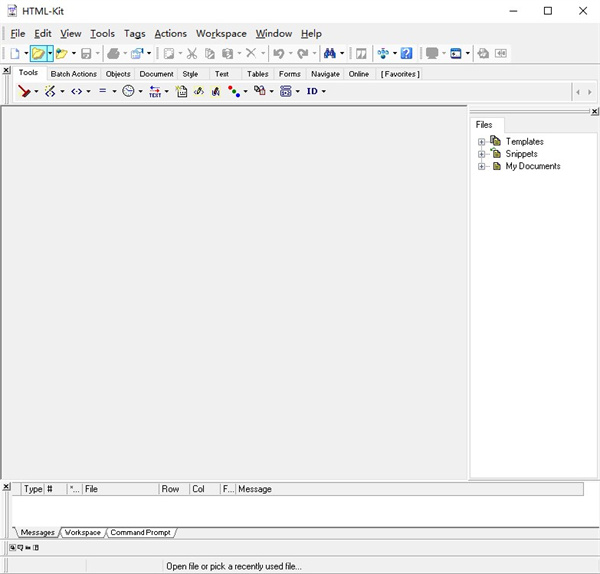Click the Open file folder icon
The height and width of the screenshot is (574, 600).
(x=37, y=53)
